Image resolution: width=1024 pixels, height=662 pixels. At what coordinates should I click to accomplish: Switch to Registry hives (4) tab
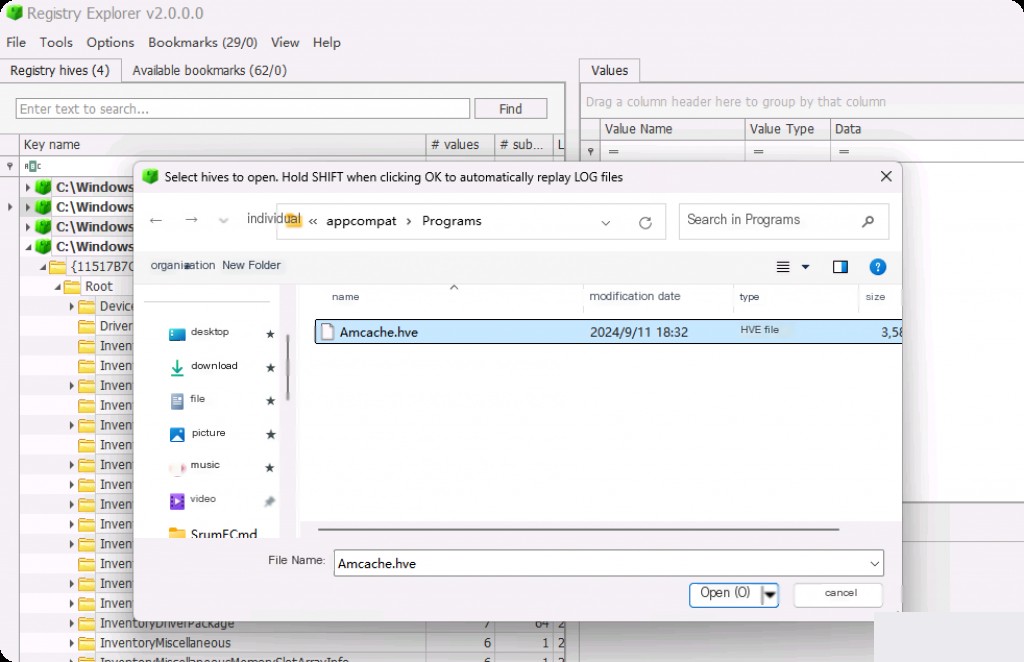click(x=60, y=71)
